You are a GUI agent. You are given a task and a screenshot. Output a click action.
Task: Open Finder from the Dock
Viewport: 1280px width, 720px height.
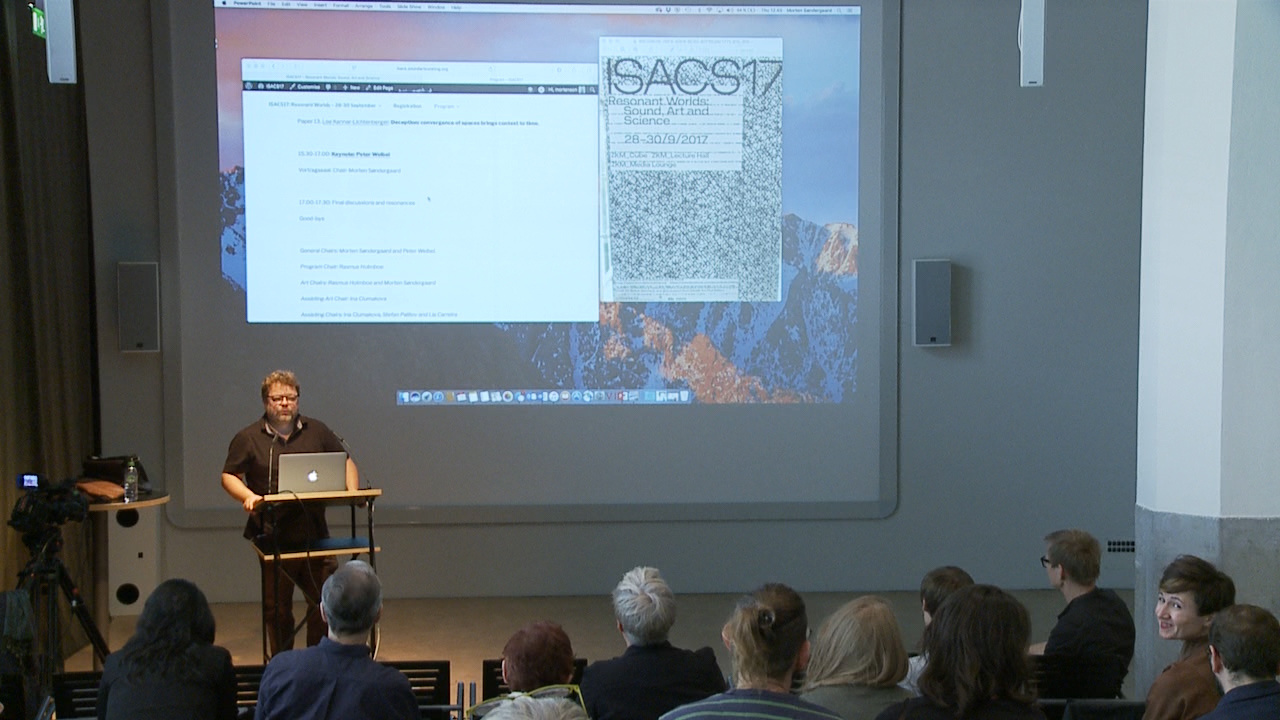404,397
